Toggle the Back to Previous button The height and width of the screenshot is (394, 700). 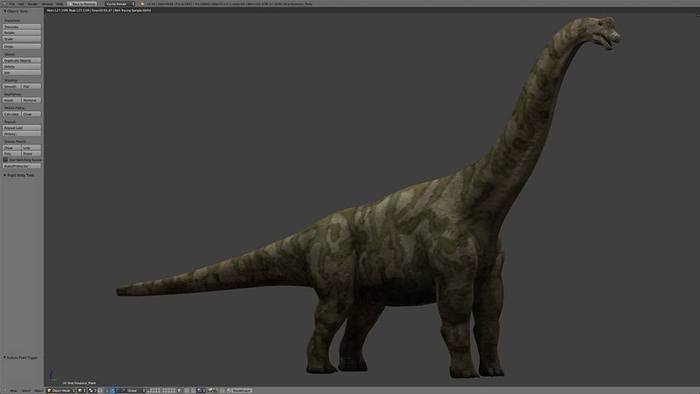83,4
